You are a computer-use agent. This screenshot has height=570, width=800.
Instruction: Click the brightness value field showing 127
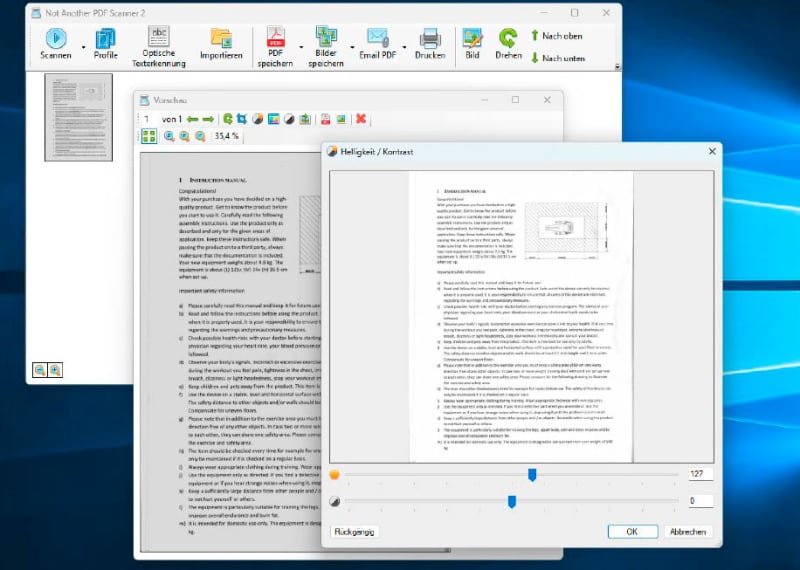point(701,474)
